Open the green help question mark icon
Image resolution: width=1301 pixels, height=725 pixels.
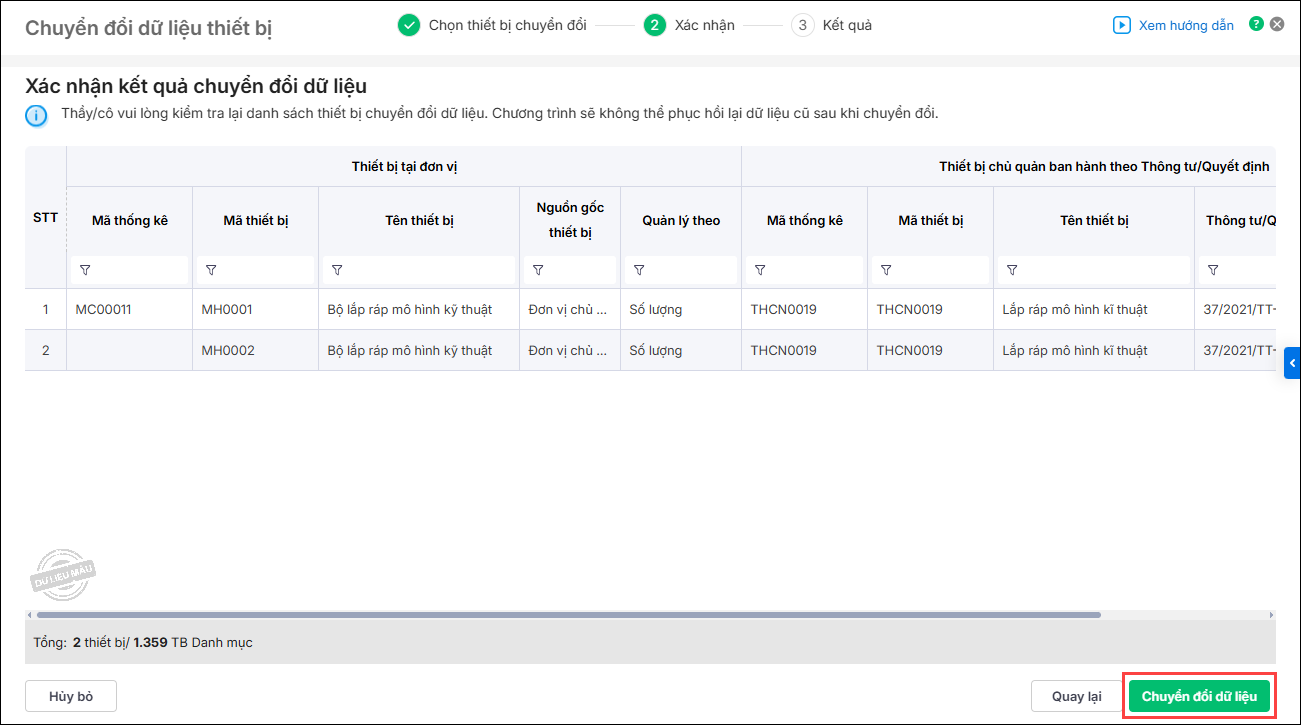pos(1256,24)
